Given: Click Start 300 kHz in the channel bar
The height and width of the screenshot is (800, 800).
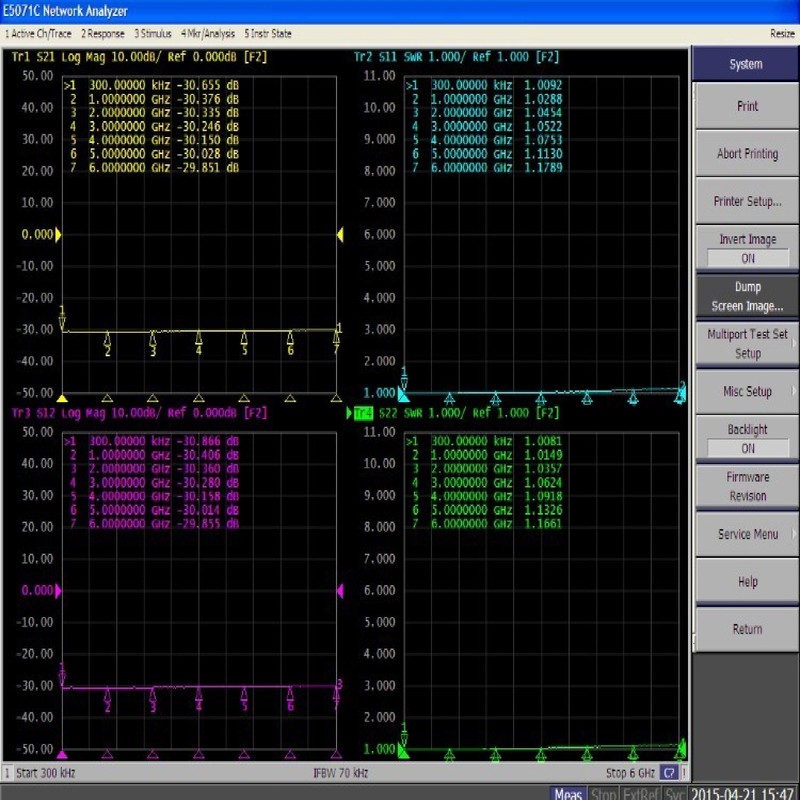Looking at the screenshot, I should (x=45, y=773).
